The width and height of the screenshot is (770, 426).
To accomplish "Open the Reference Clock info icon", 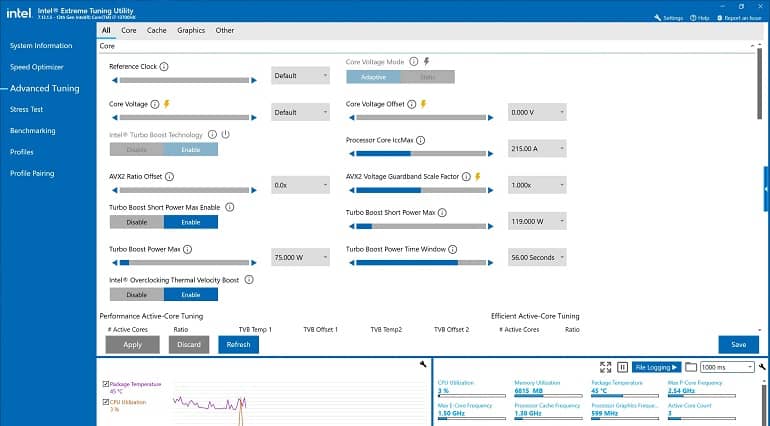I will [x=164, y=67].
